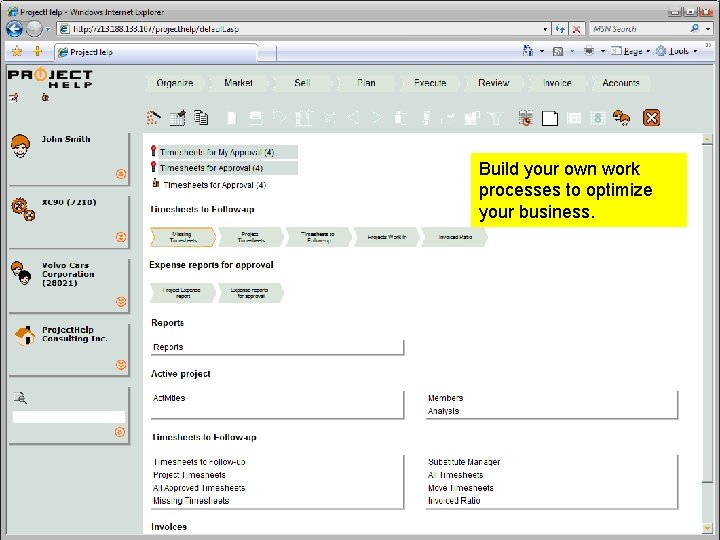Select the ProjectHelp browser tab

click(x=156, y=52)
